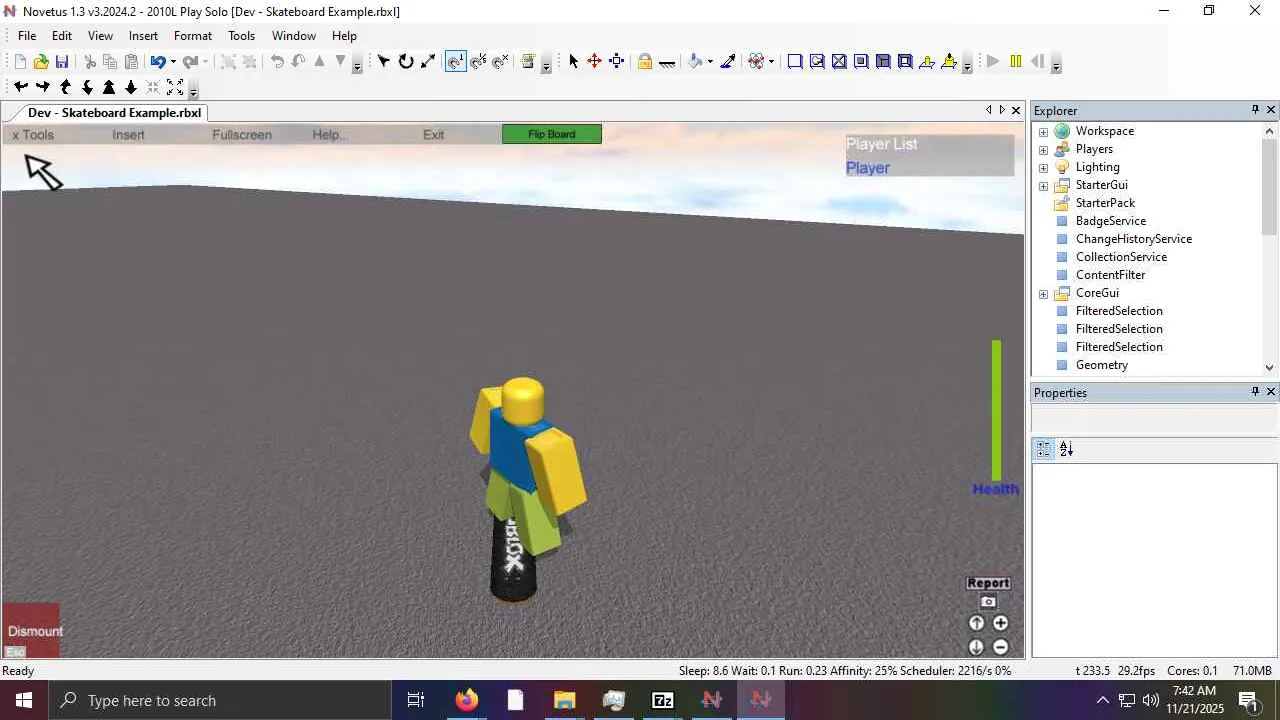Open the Insert menu in menu bar
Viewport: 1280px width, 720px height.
tap(143, 36)
